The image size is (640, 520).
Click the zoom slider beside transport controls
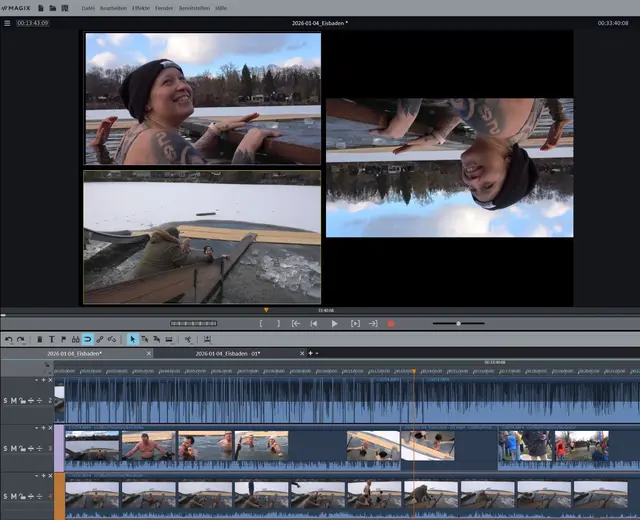[458, 324]
